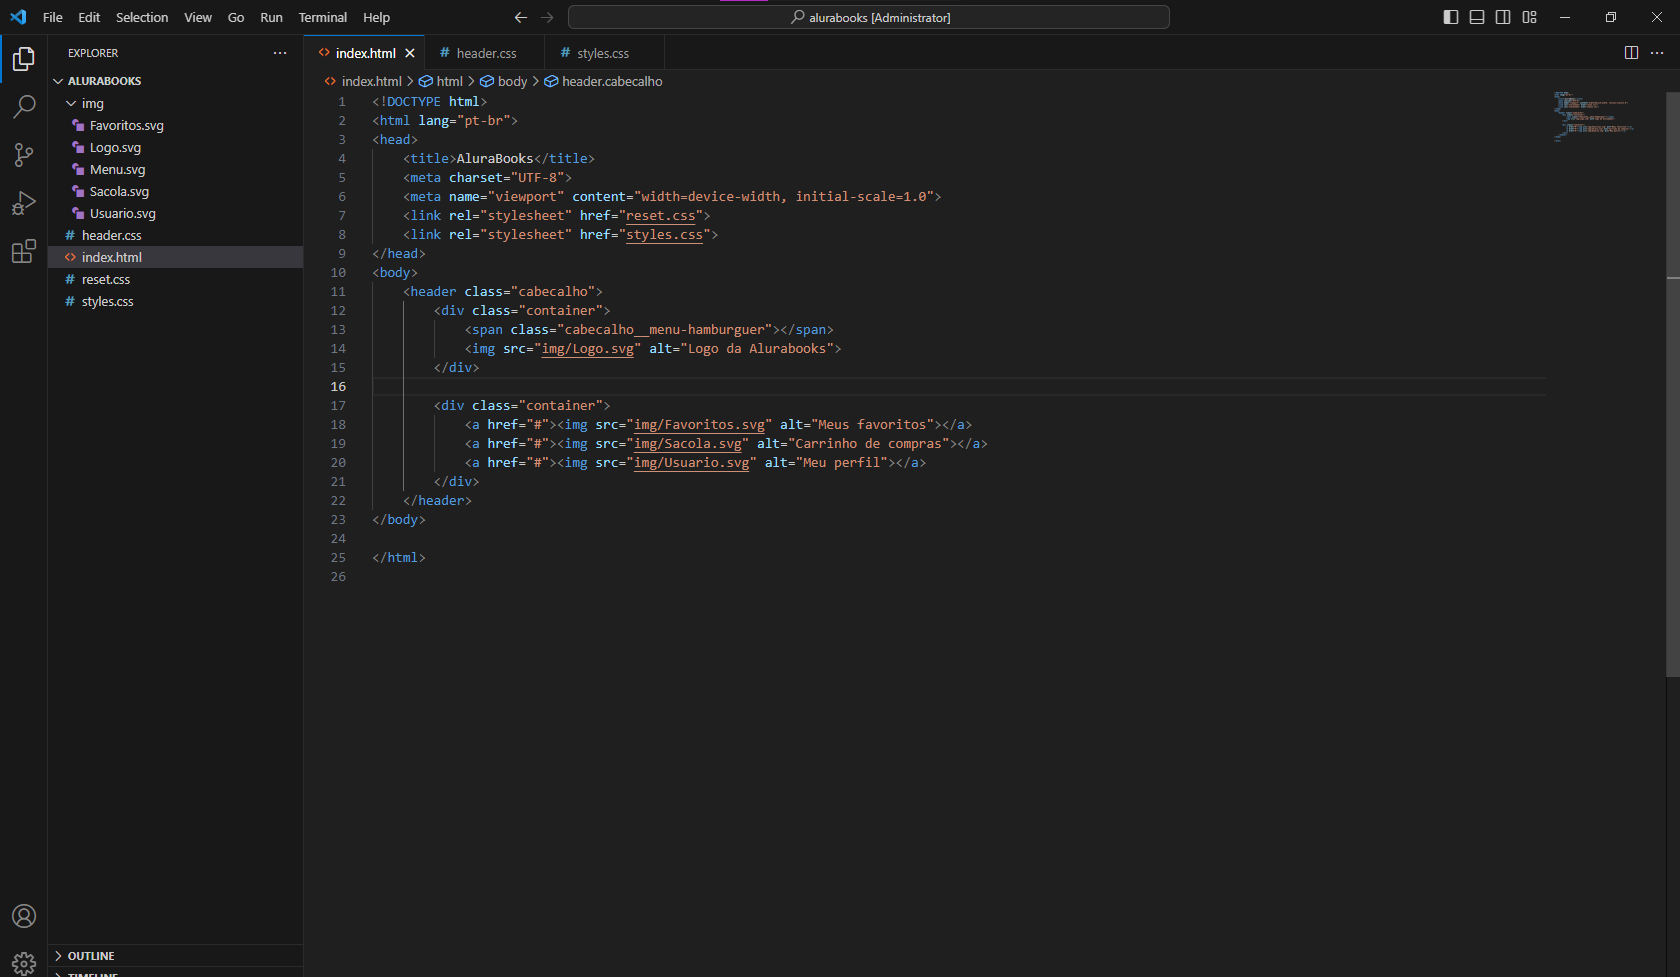1680x977 pixels.
Task: Select the body symbol icon in breadcrumbs
Action: click(487, 81)
